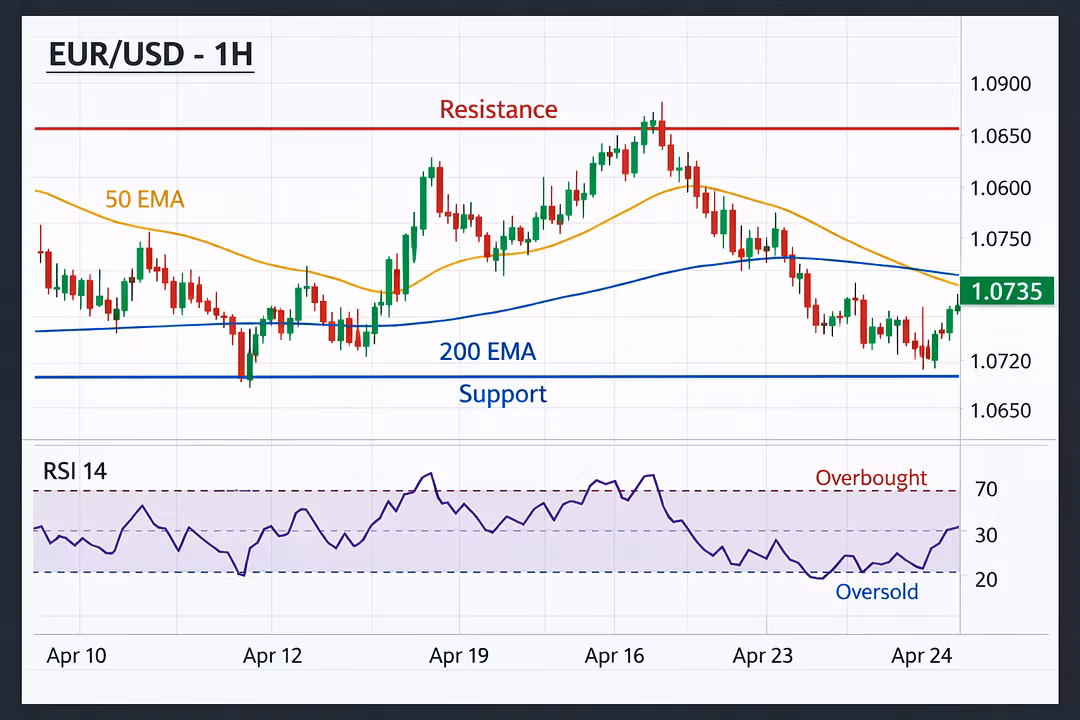
Task: Select the blue 200 EMA label
Action: tap(487, 352)
